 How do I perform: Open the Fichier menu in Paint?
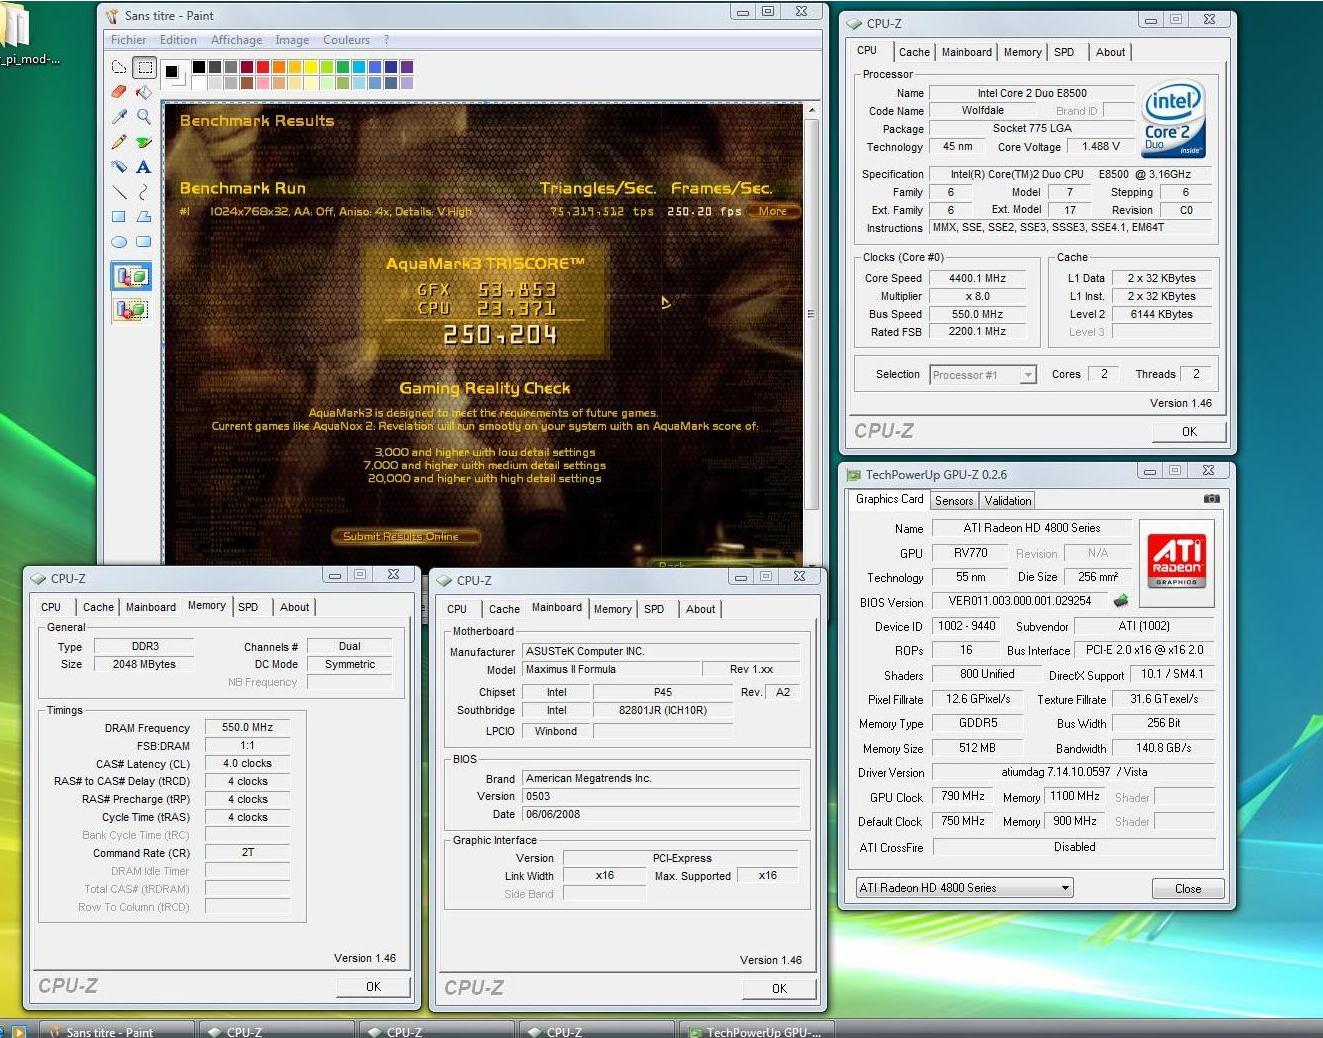(x=128, y=40)
